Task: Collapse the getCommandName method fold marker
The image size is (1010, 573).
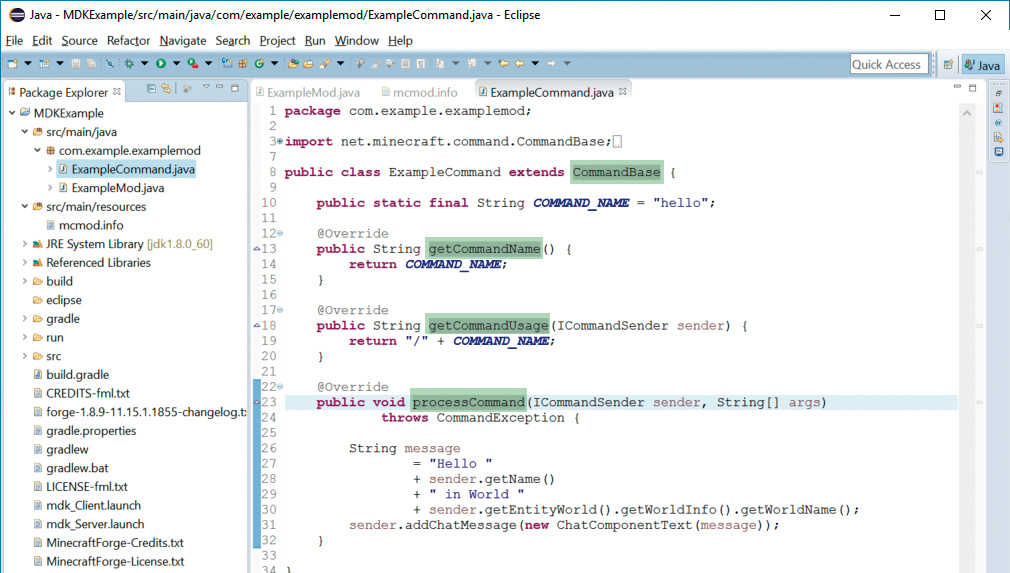Action: pyautogui.click(x=279, y=233)
